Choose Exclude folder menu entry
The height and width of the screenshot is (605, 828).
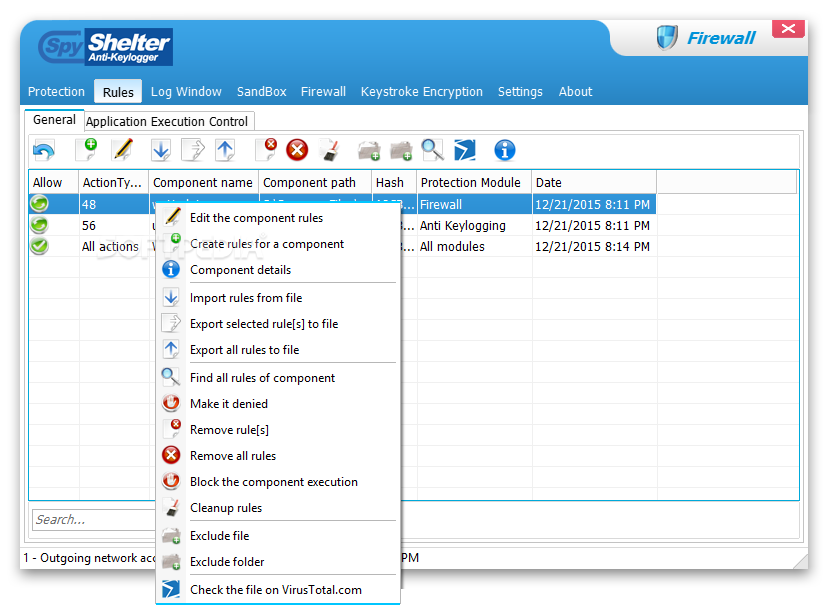pyautogui.click(x=278, y=561)
